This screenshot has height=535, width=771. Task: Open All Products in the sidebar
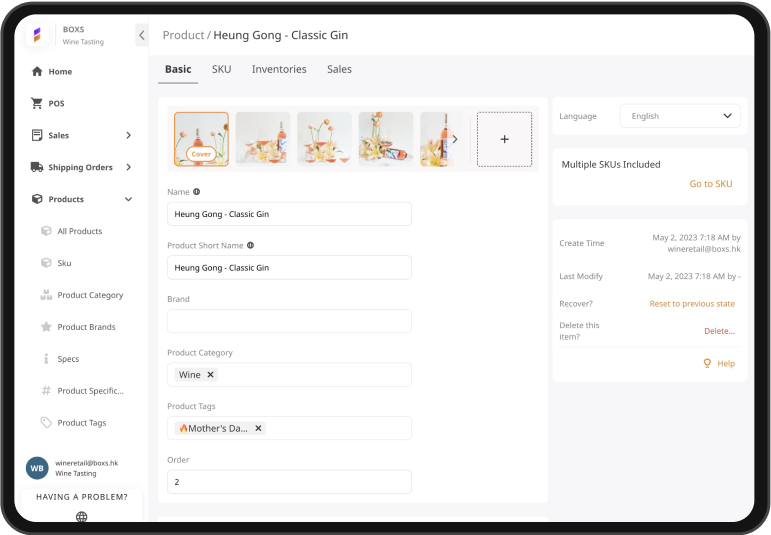(80, 231)
